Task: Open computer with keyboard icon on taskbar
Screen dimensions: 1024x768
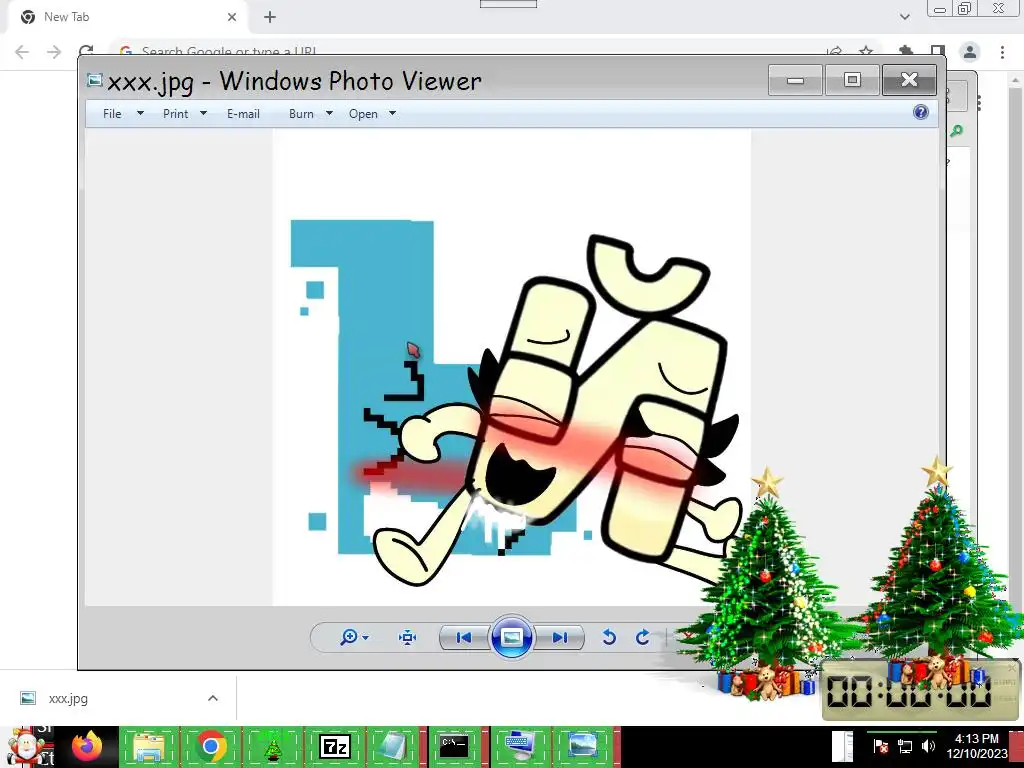Action: 520,746
